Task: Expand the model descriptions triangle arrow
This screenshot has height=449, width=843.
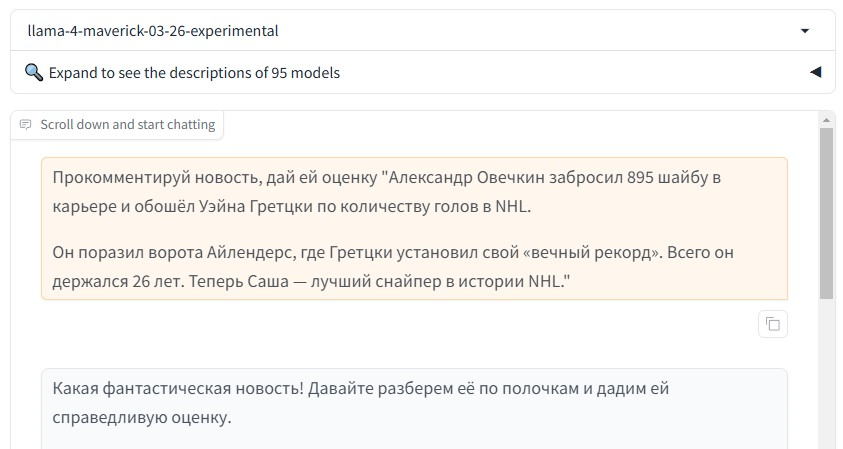Action: click(815, 72)
